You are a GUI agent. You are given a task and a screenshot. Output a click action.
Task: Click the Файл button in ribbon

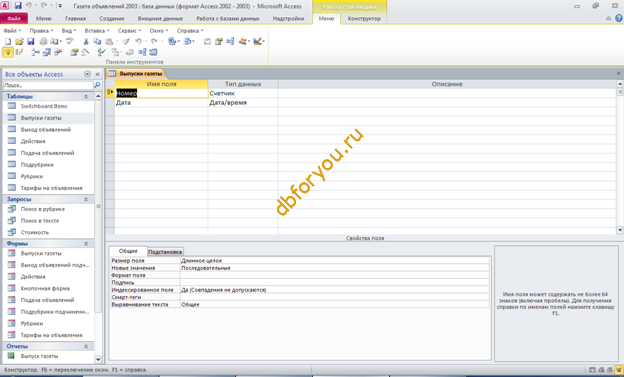[14, 18]
